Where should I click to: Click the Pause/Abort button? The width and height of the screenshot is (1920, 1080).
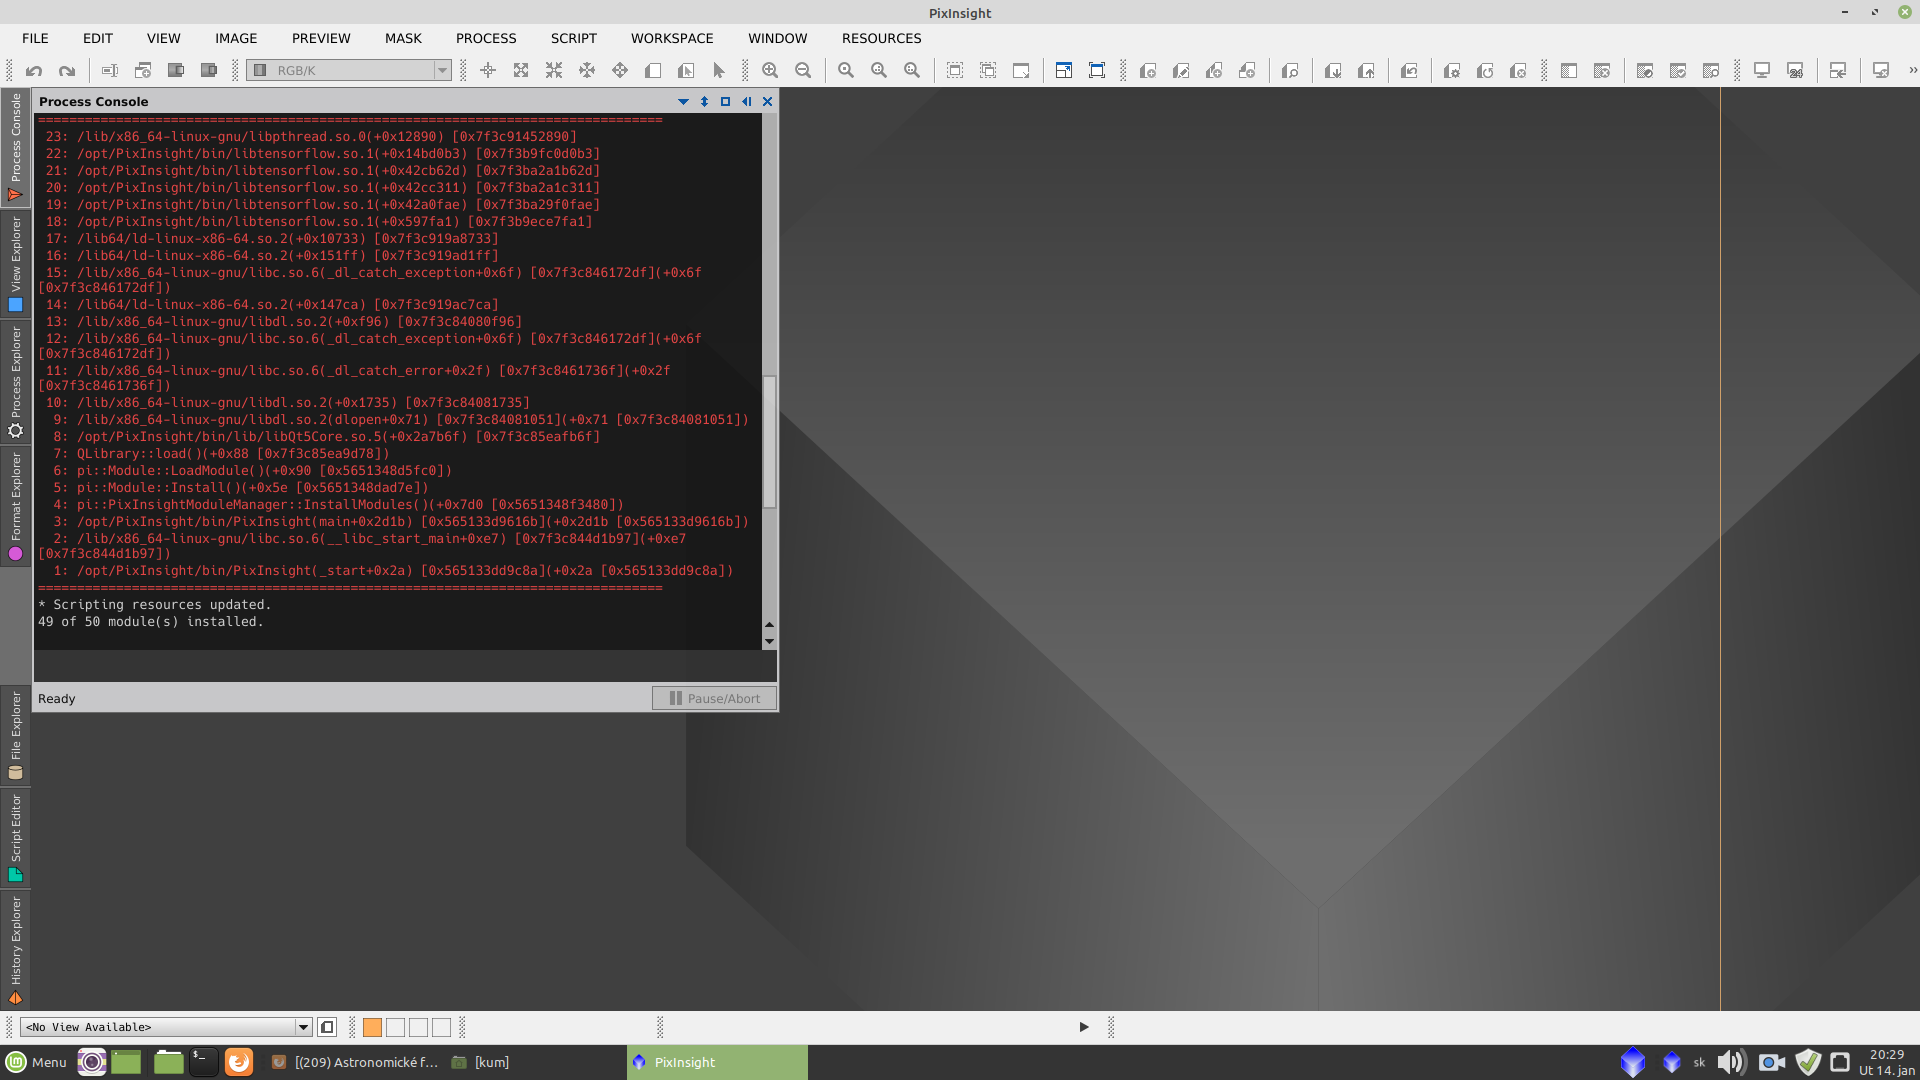(x=714, y=698)
